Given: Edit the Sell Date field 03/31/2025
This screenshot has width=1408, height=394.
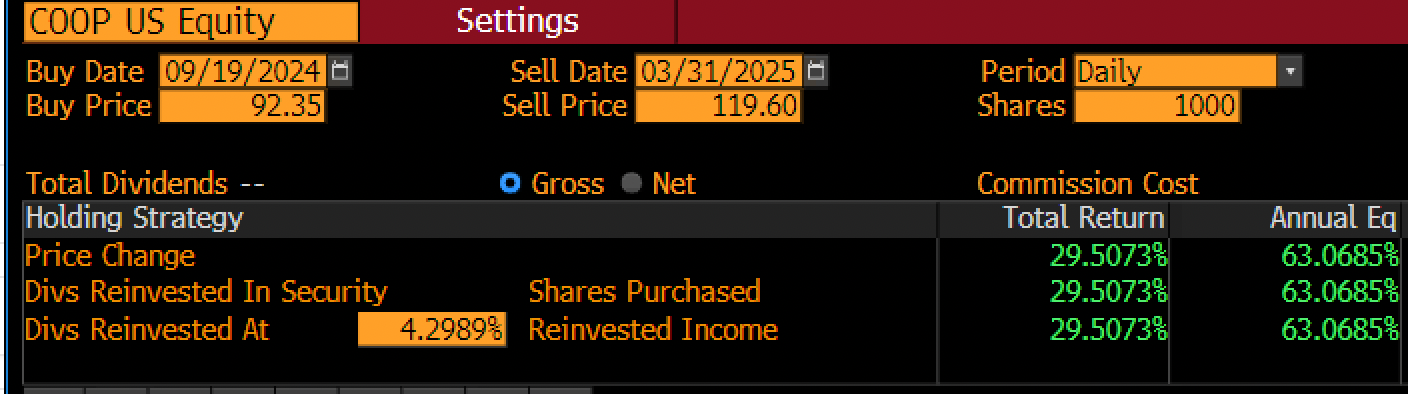Looking at the screenshot, I should (x=719, y=72).
